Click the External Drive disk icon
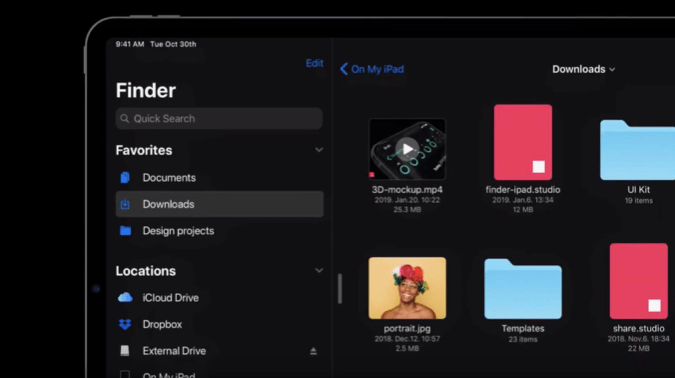 (125, 350)
